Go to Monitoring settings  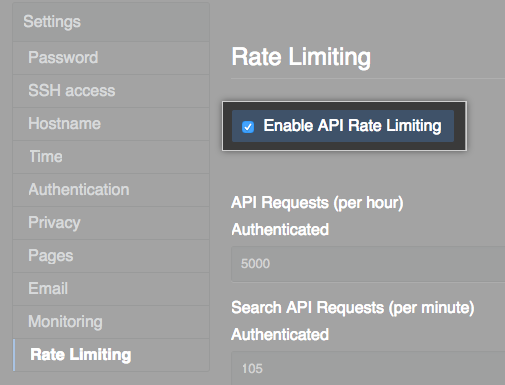111,322
